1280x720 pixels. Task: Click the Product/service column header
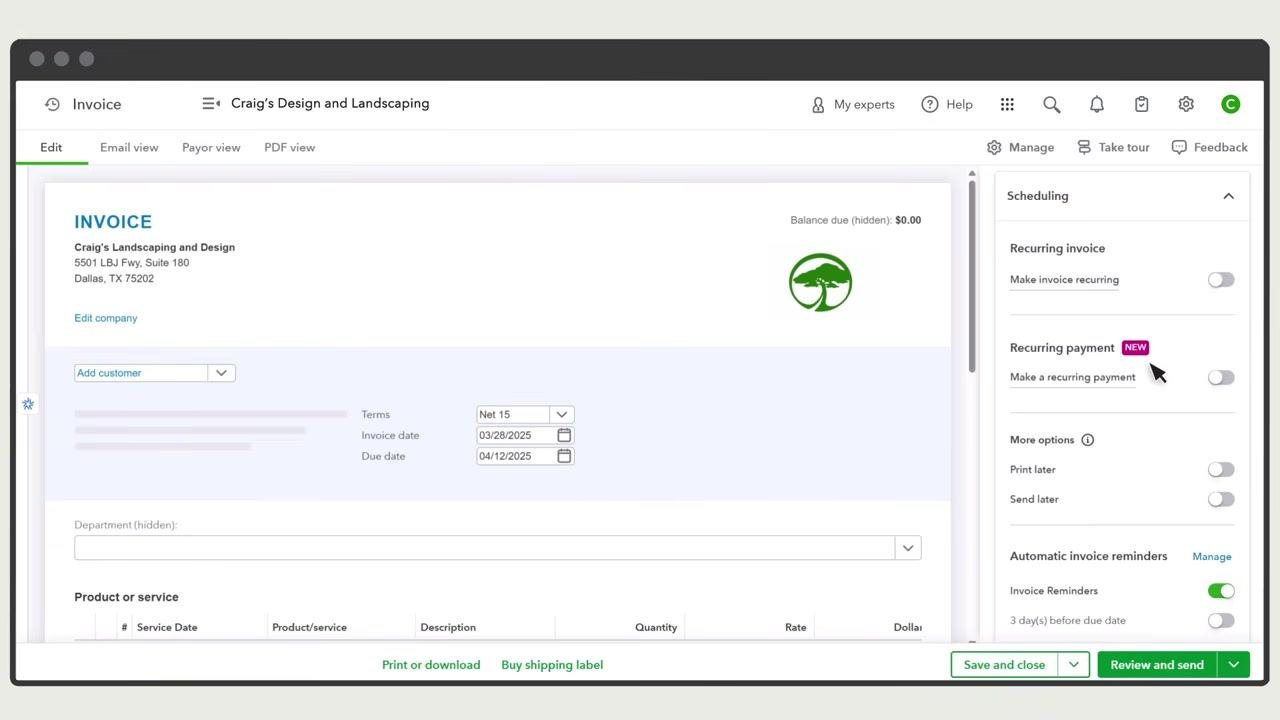[309, 628]
